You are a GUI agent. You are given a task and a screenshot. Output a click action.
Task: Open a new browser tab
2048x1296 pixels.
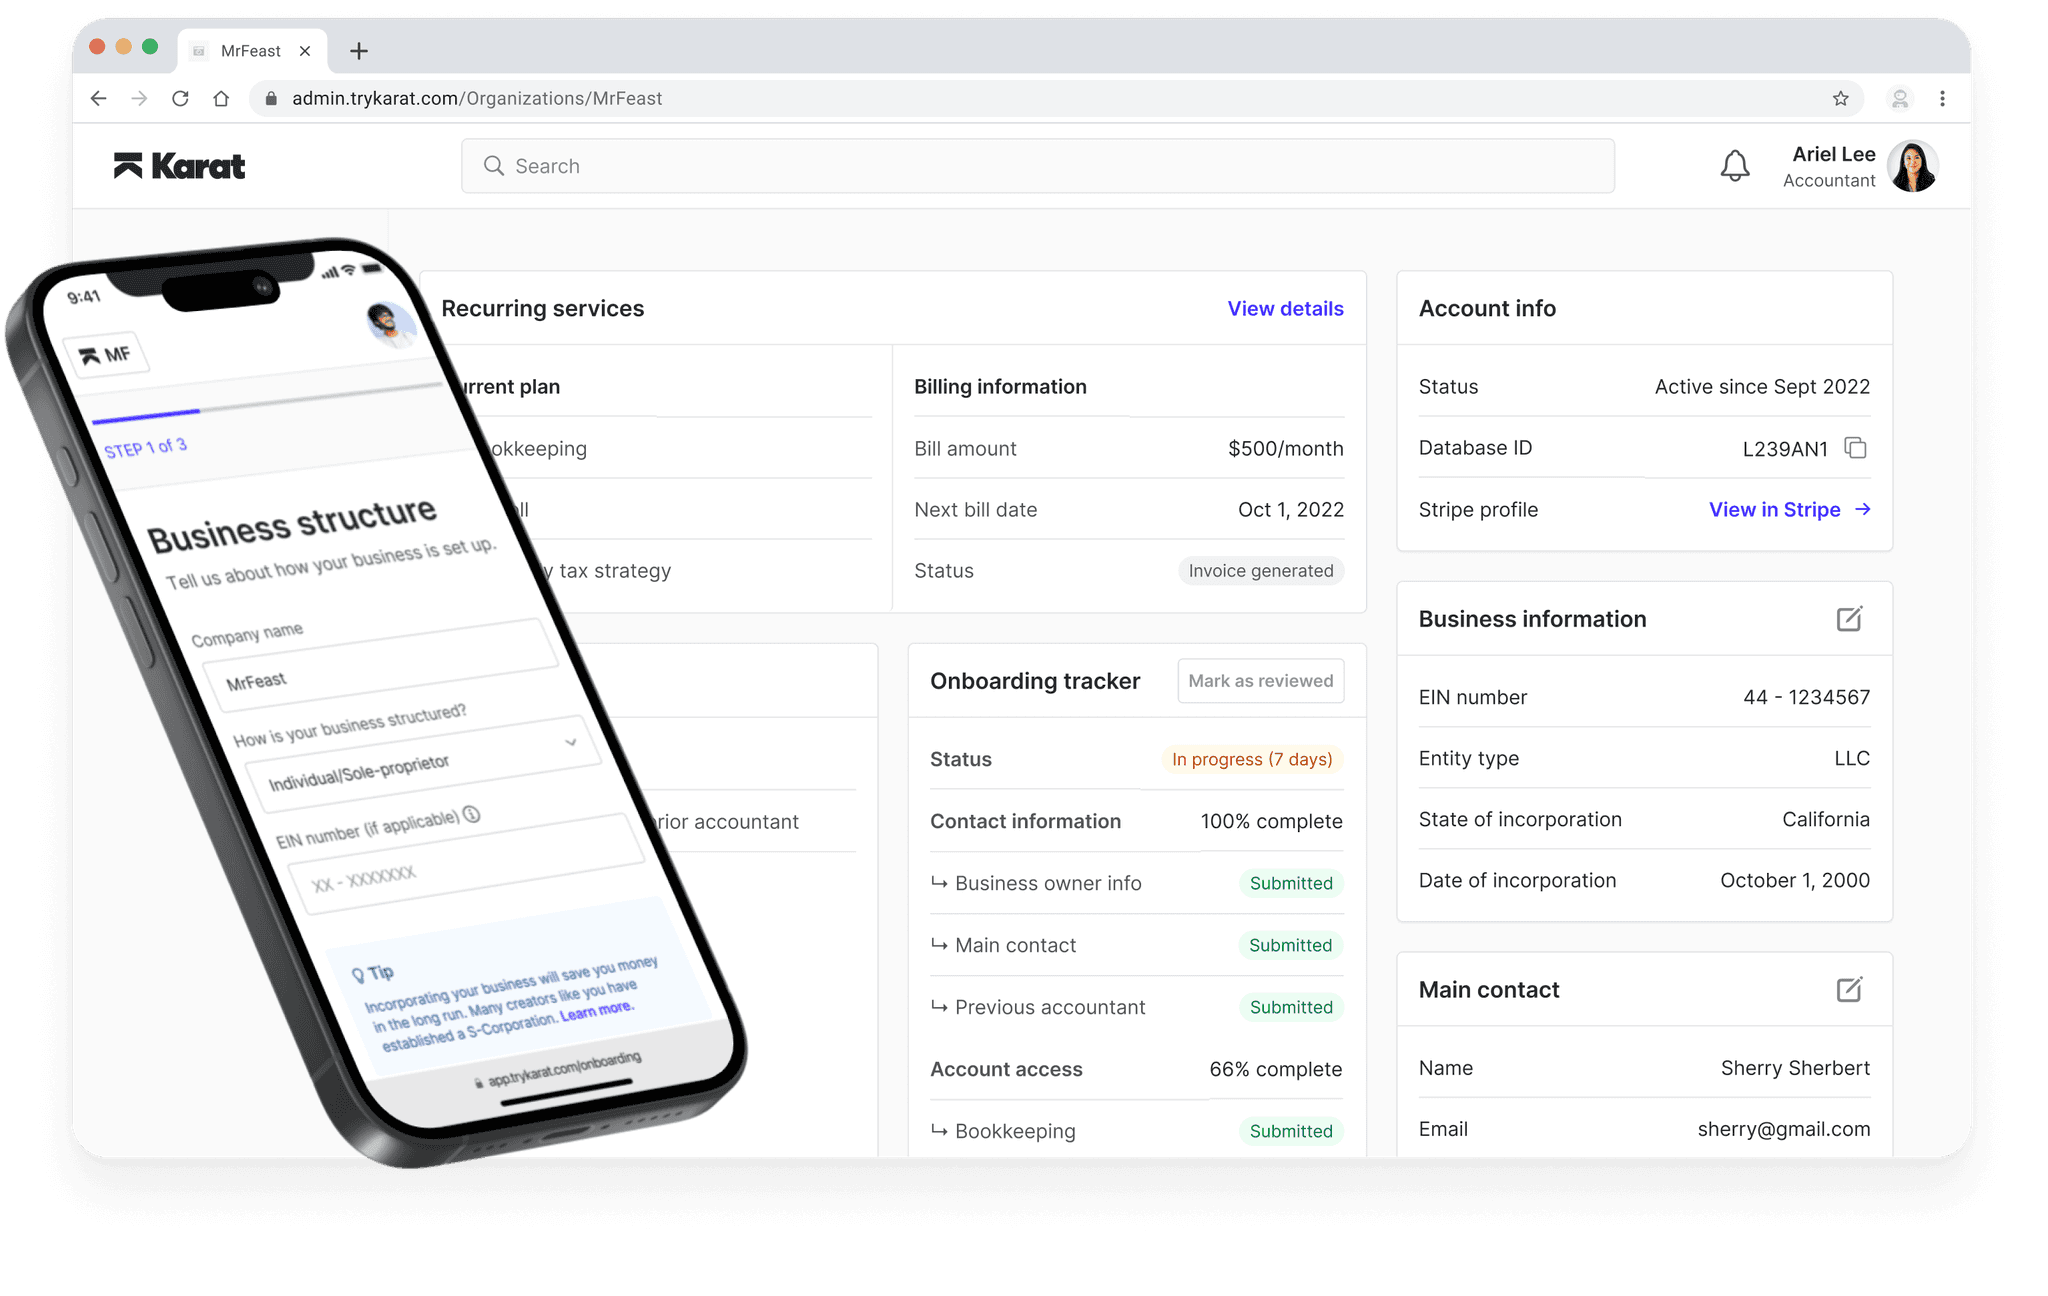point(359,51)
